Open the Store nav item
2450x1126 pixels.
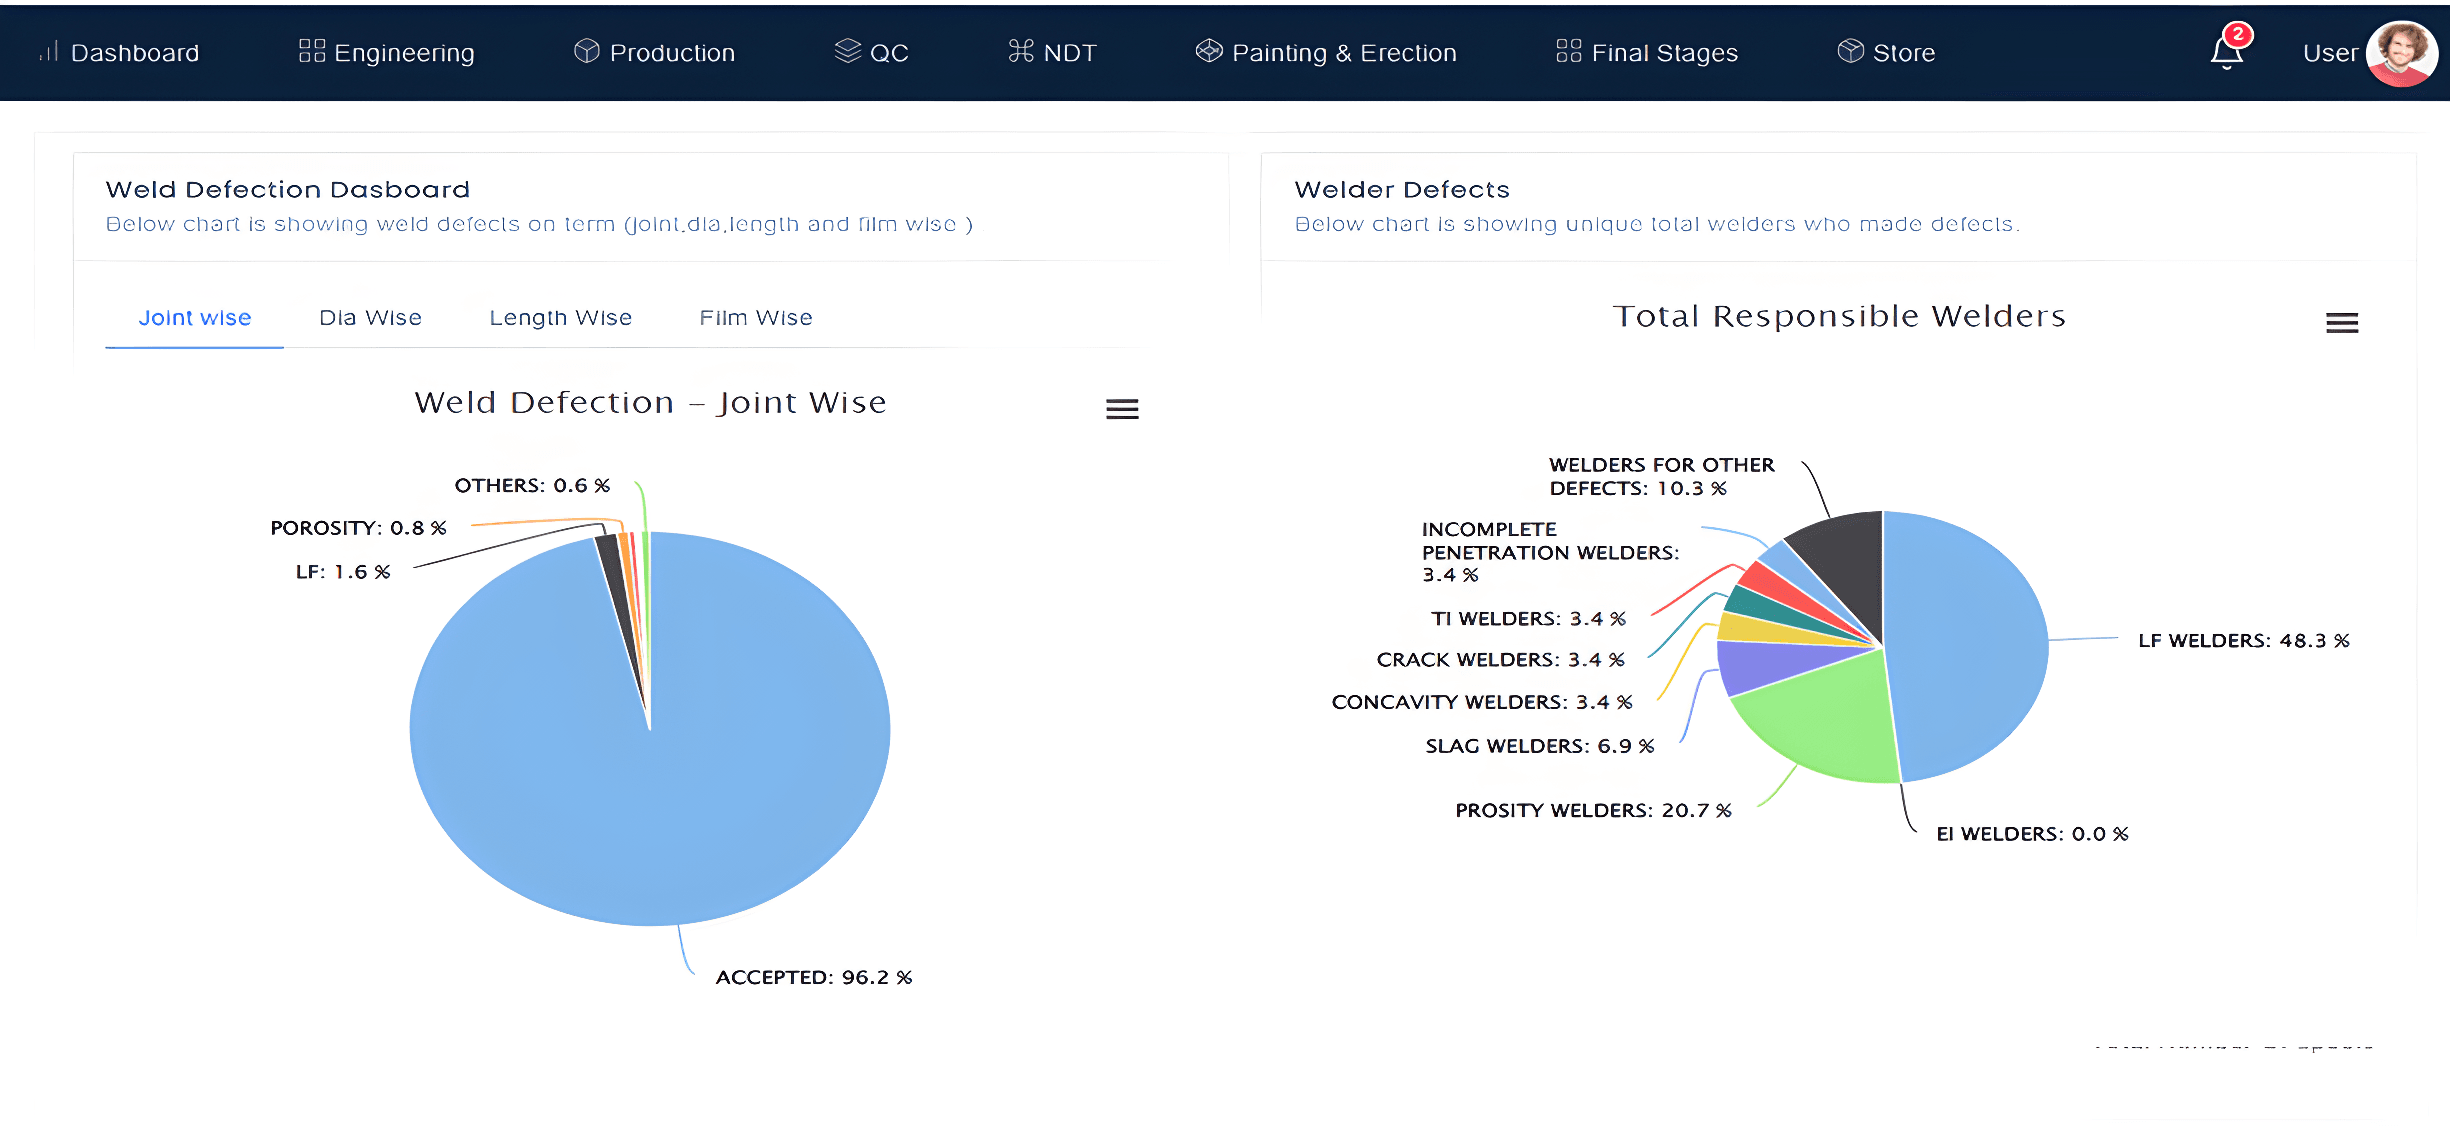[x=1887, y=52]
